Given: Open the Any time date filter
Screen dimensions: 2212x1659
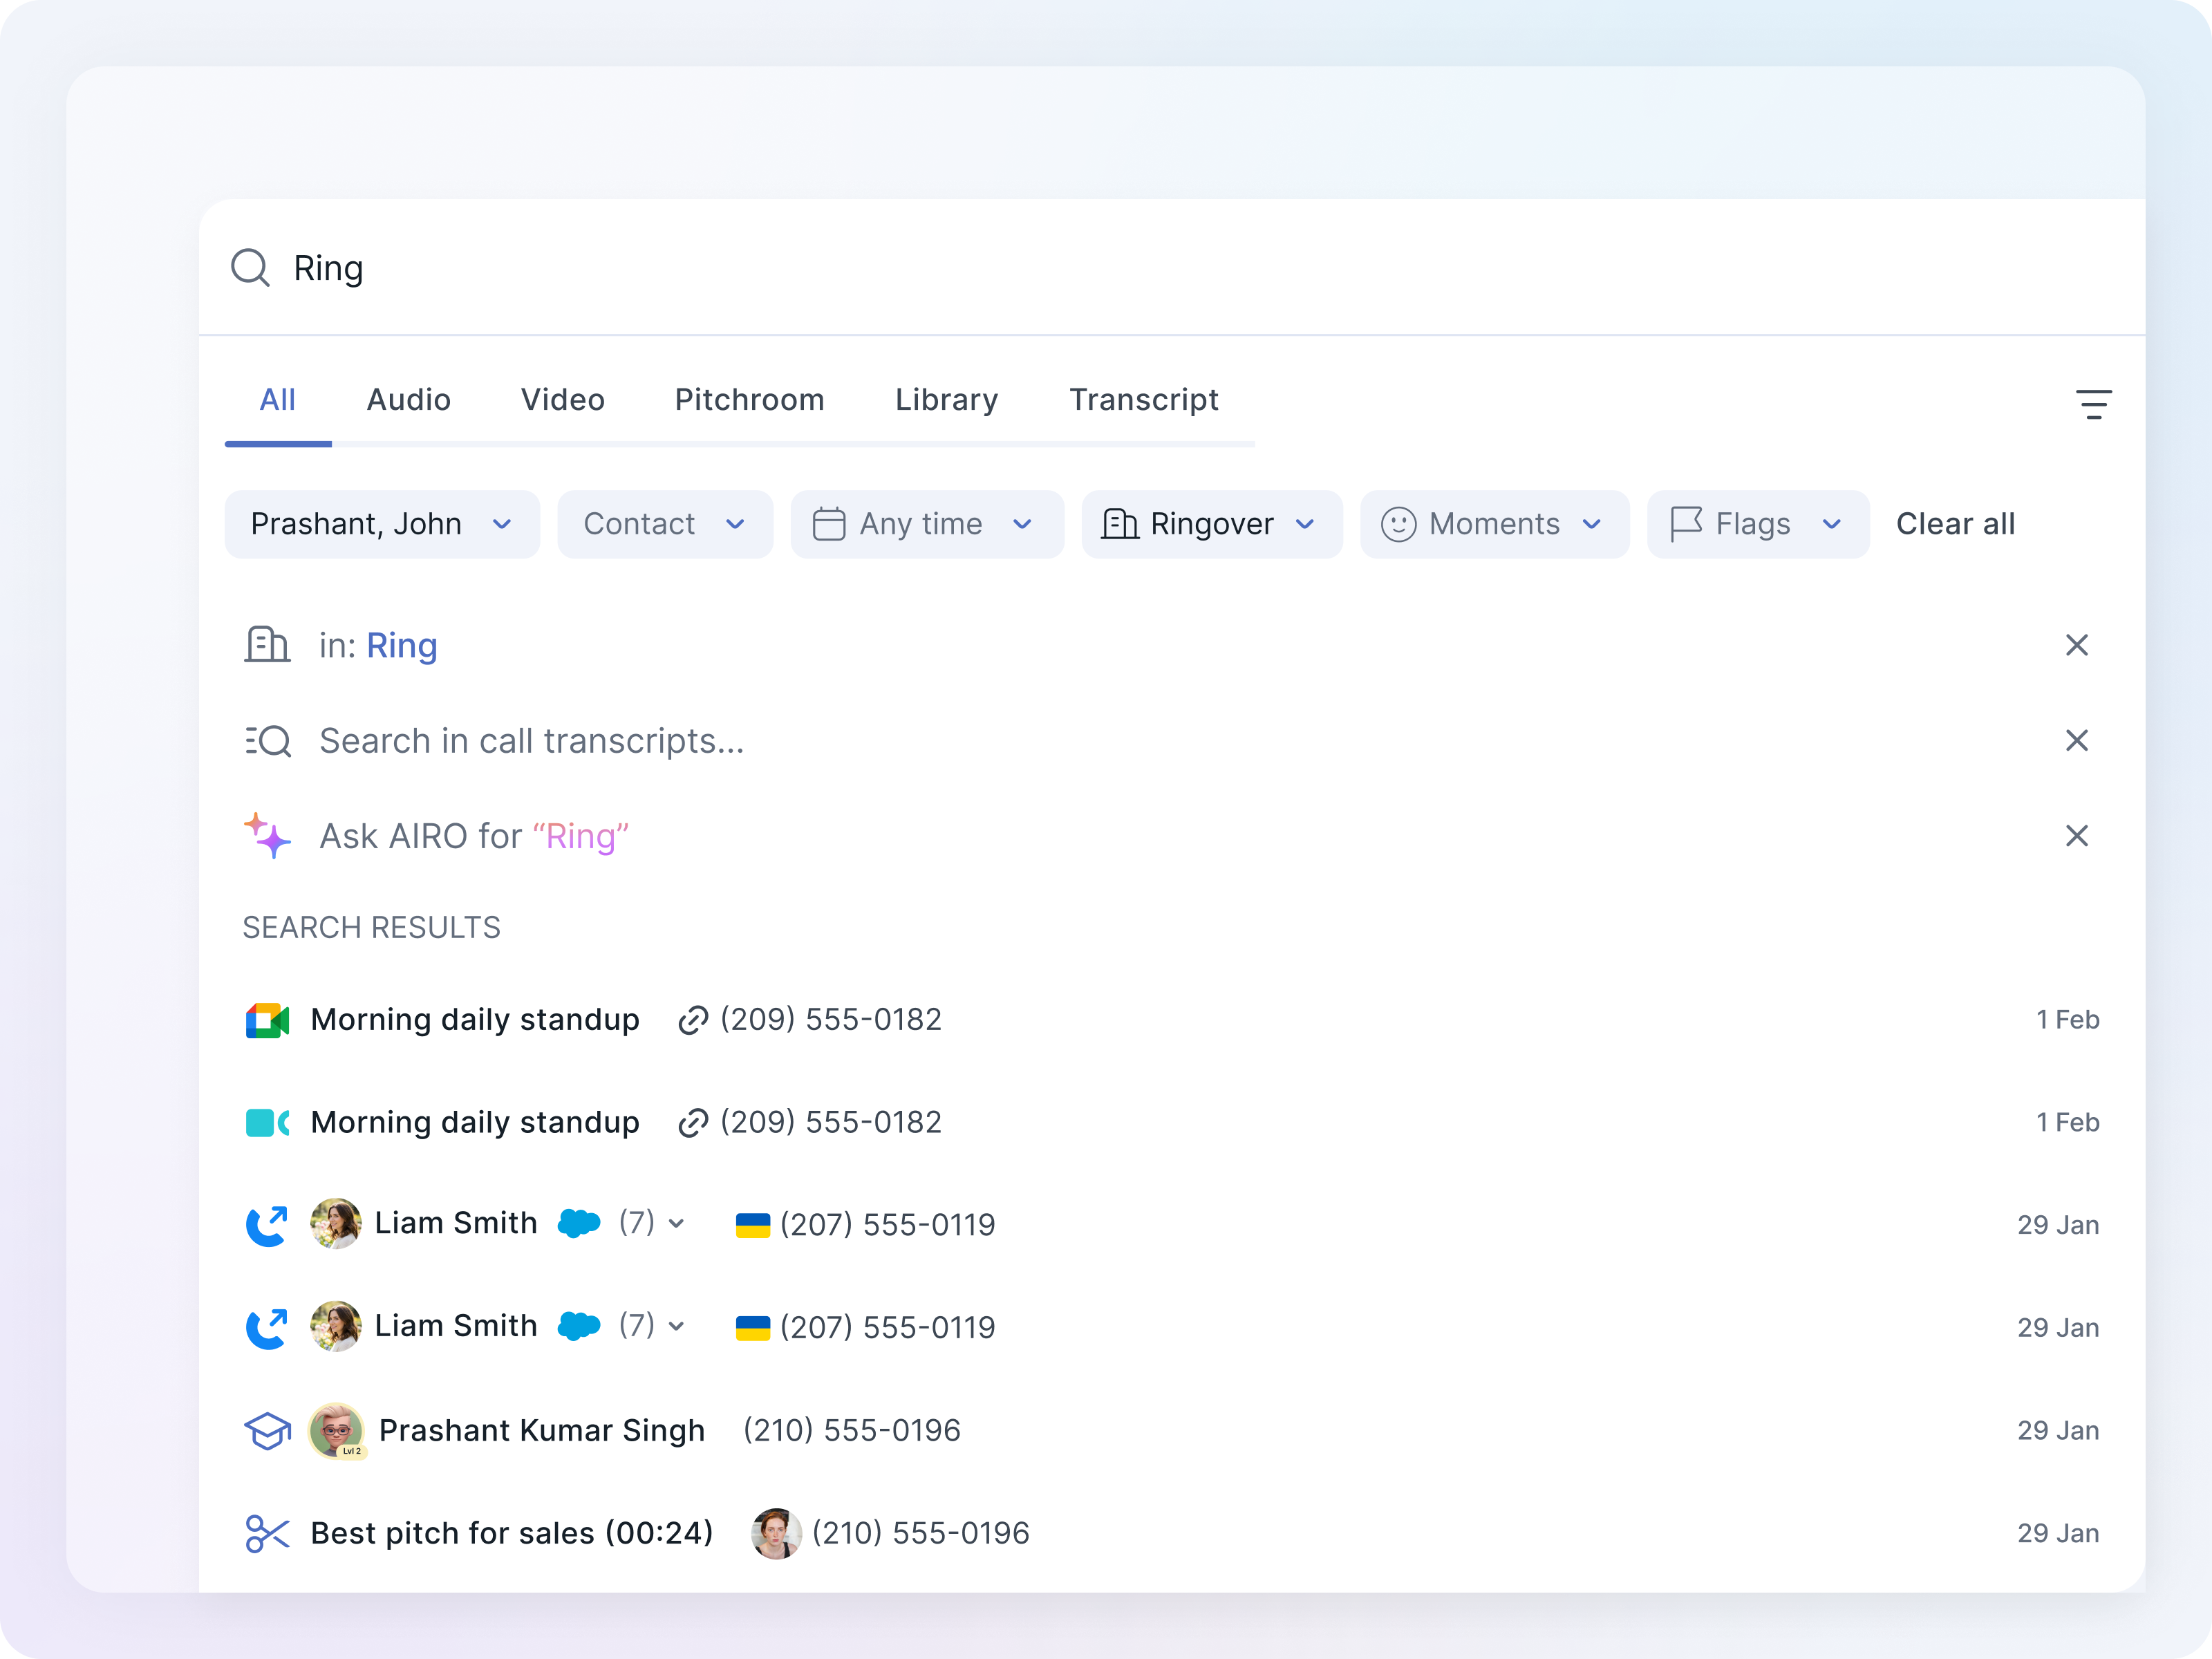Looking at the screenshot, I should pyautogui.click(x=926, y=524).
